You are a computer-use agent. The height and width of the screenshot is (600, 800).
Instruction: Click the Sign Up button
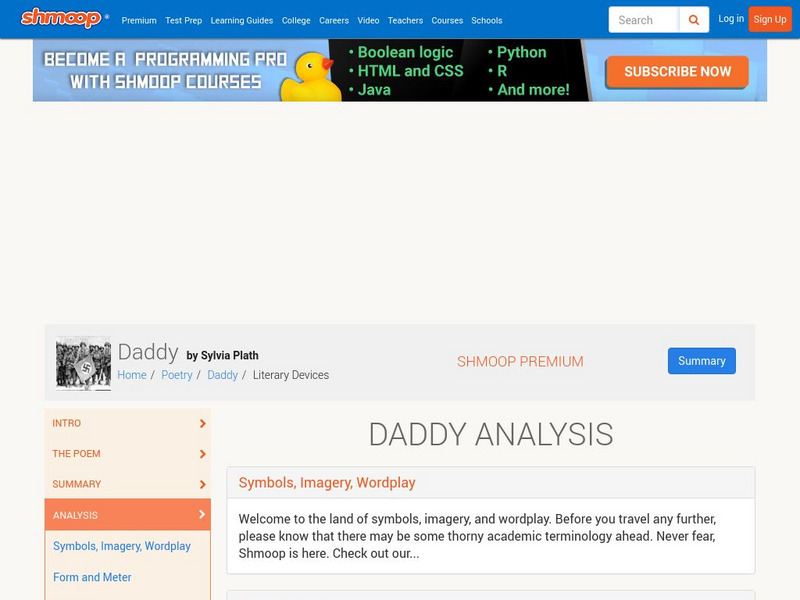pos(769,19)
